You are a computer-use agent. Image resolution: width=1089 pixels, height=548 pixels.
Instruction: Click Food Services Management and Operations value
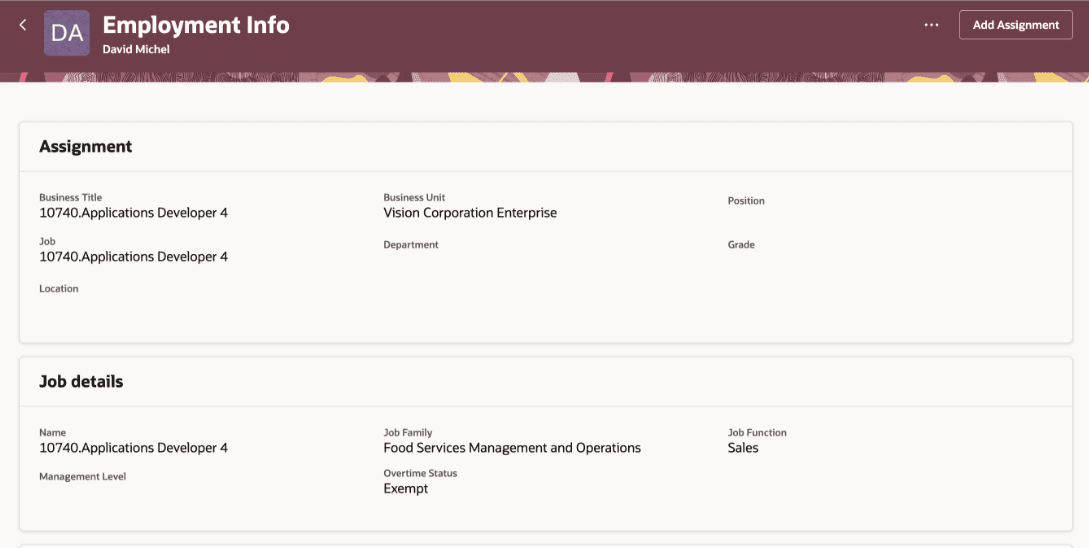point(512,448)
